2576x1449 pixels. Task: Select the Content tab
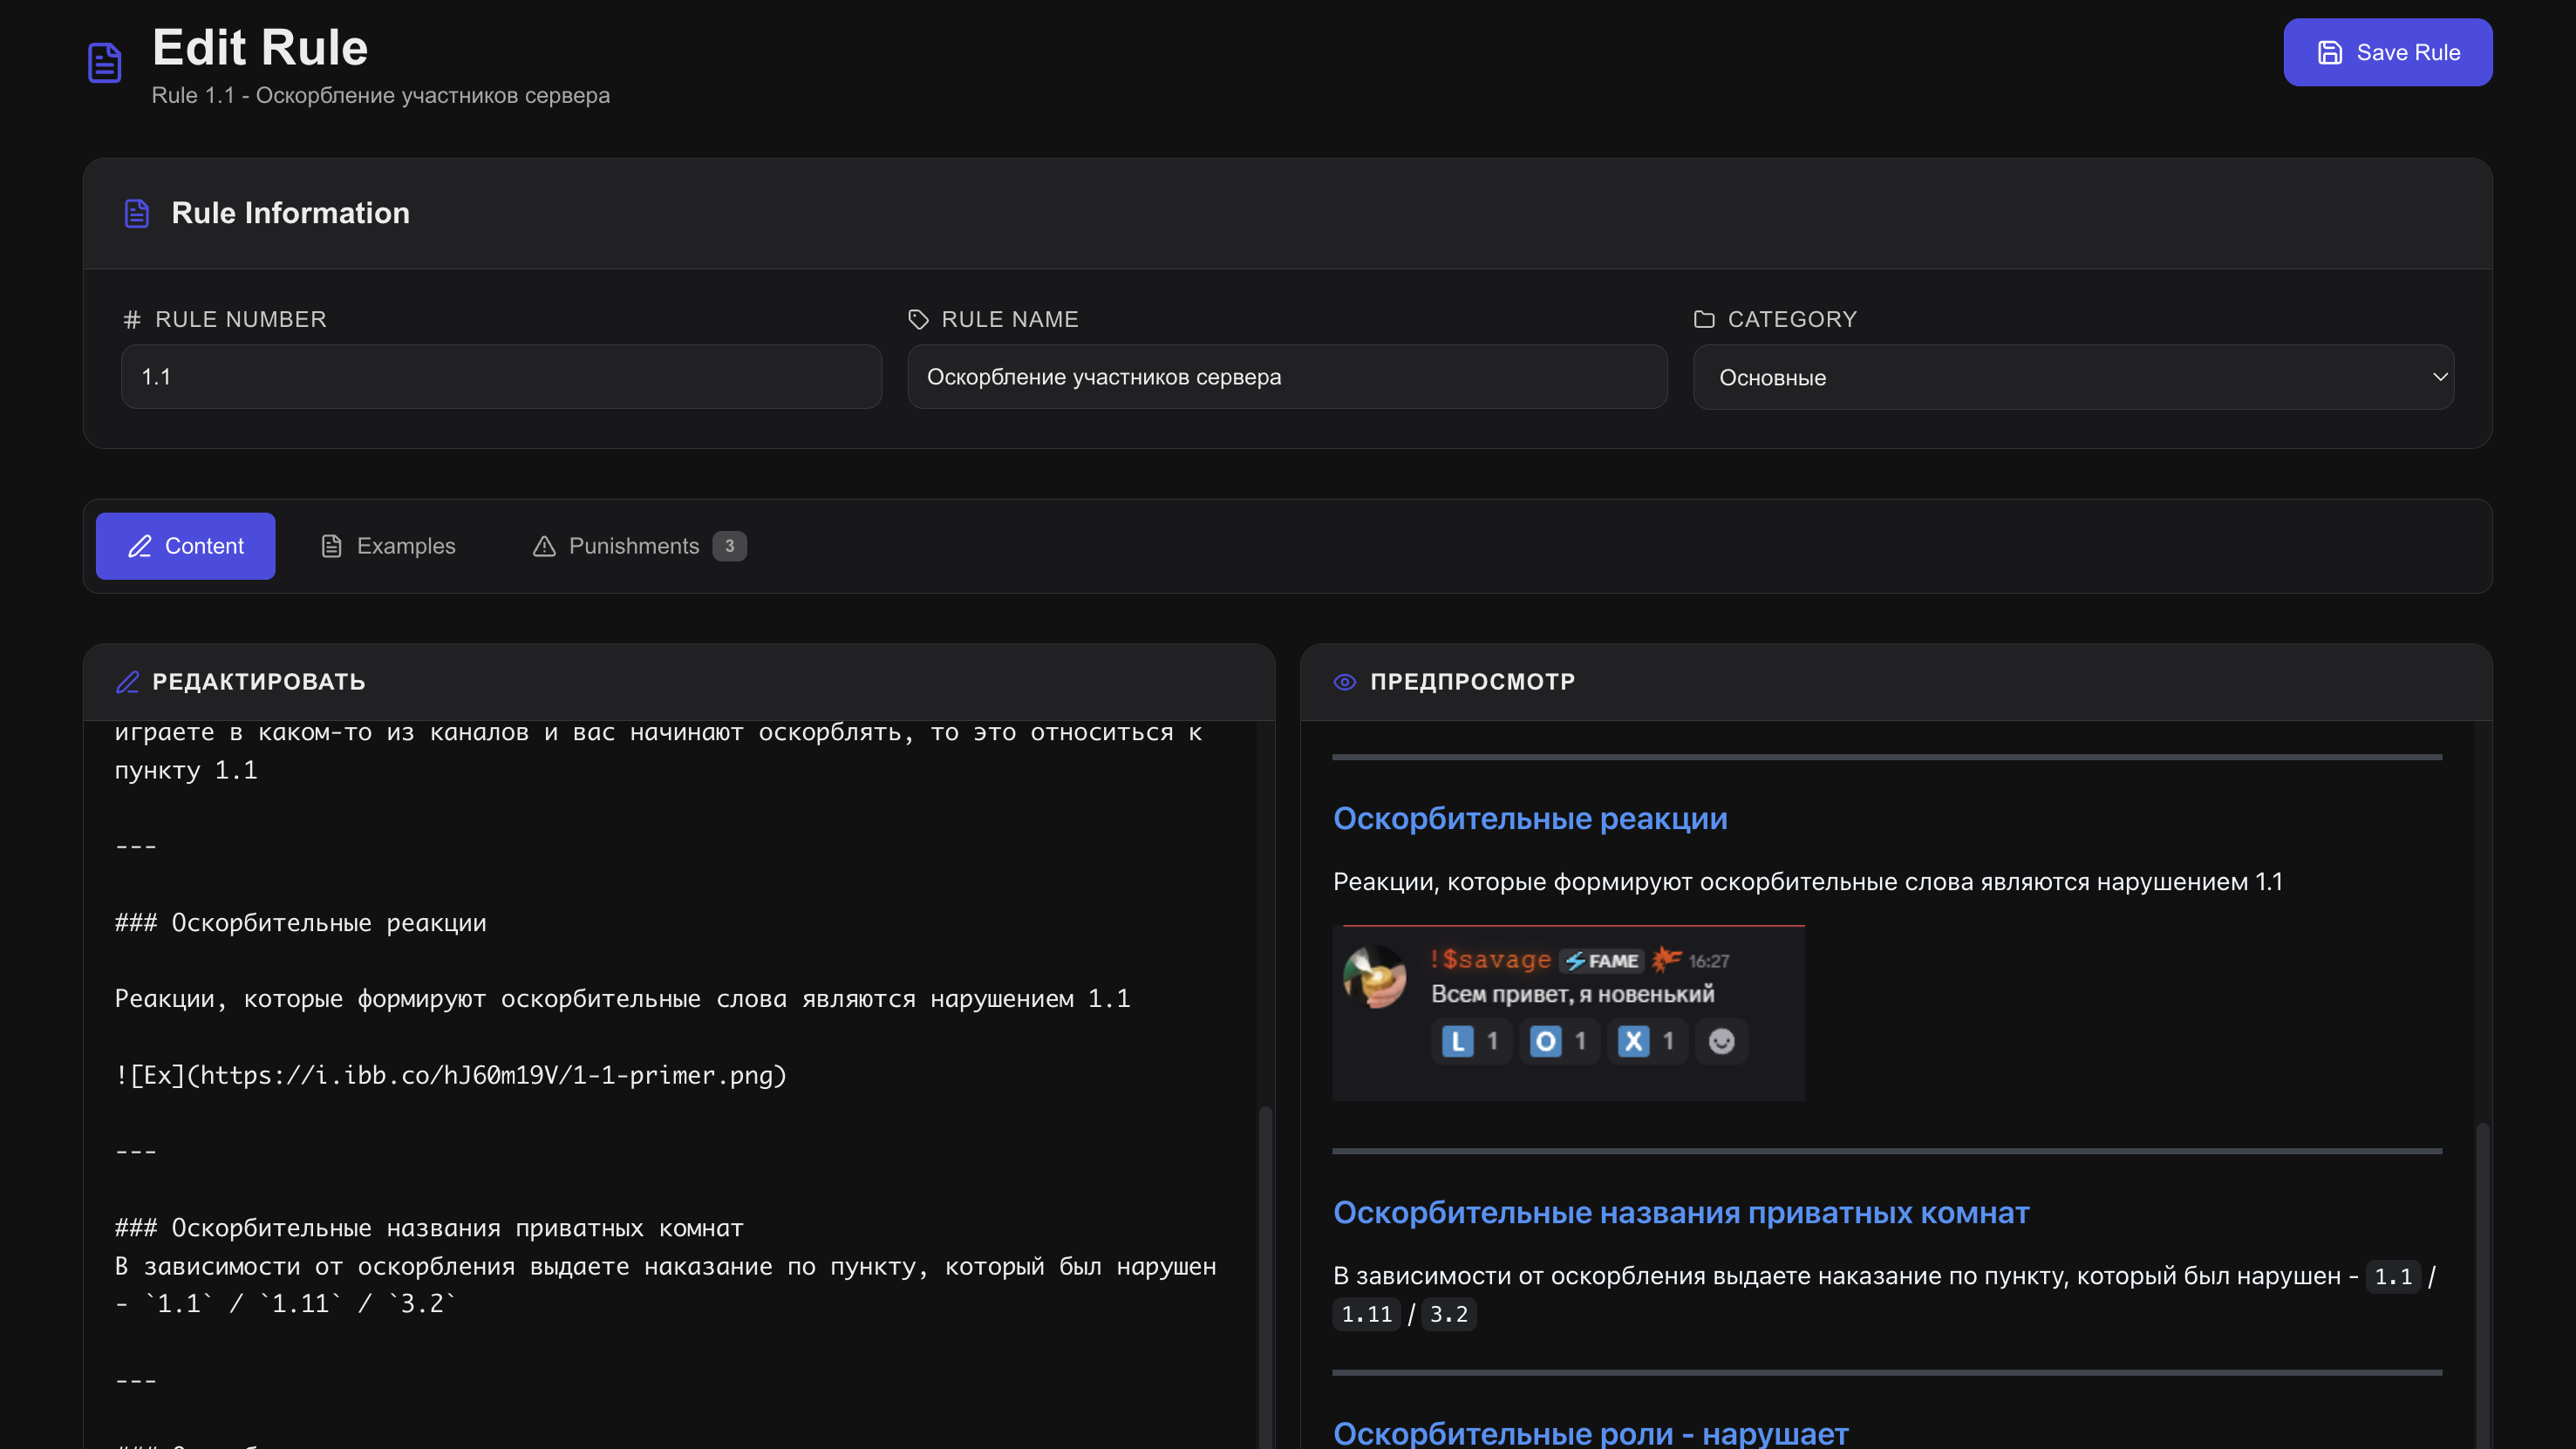(186, 546)
